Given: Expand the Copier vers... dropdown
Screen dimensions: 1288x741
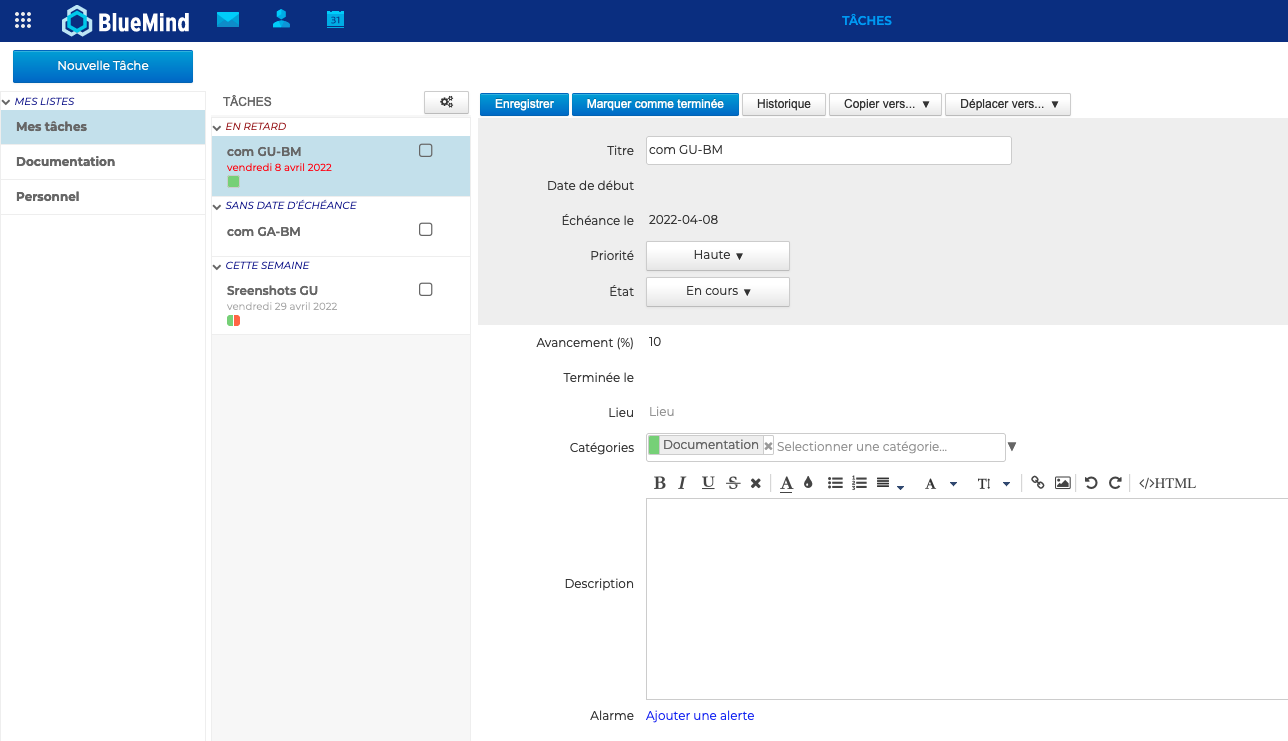Looking at the screenshot, I should click(885, 104).
